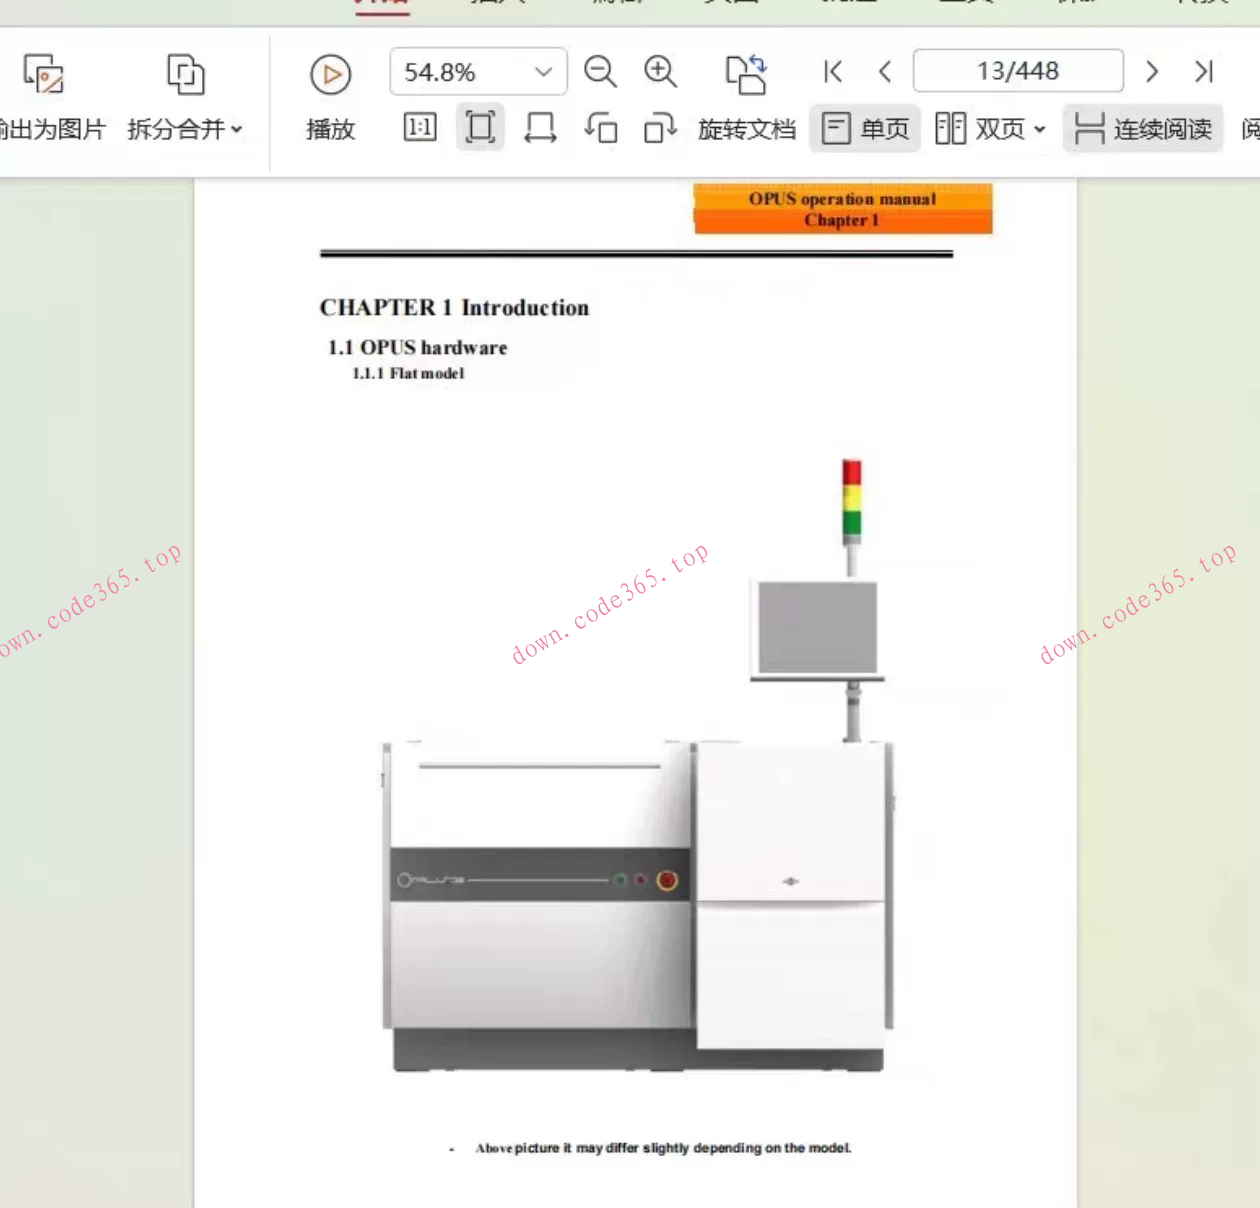The width and height of the screenshot is (1260, 1208).
Task: Enable single page (单页) view
Action: tap(865, 128)
